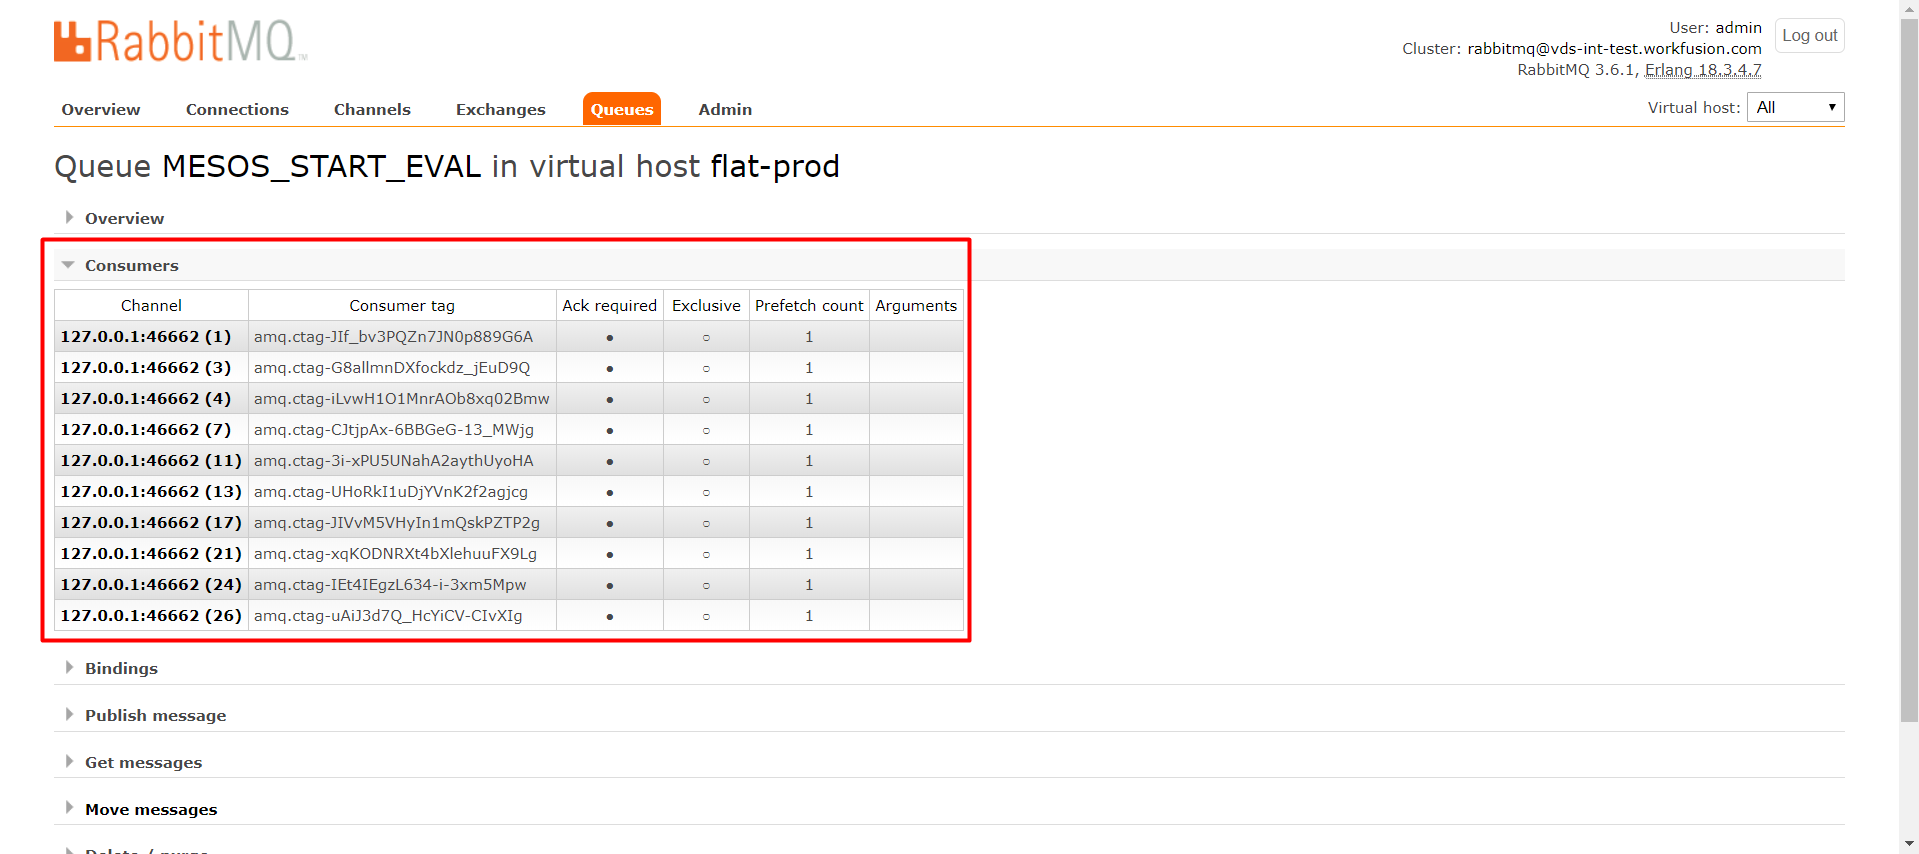This screenshot has height=854, width=1919.
Task: Click the RabbitMQ logo
Action: (x=180, y=42)
